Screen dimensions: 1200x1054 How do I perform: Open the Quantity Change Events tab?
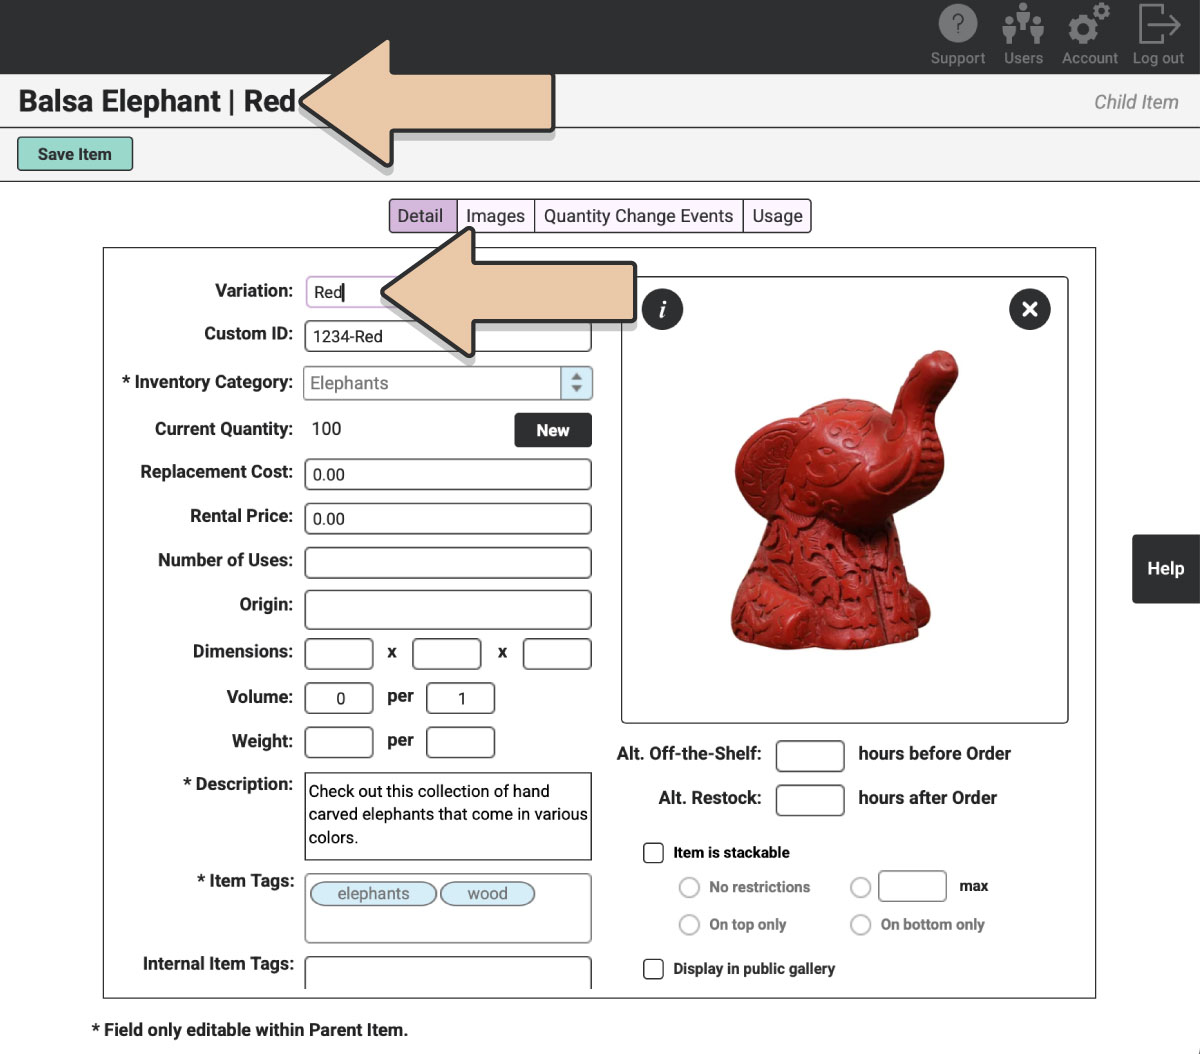click(x=639, y=216)
